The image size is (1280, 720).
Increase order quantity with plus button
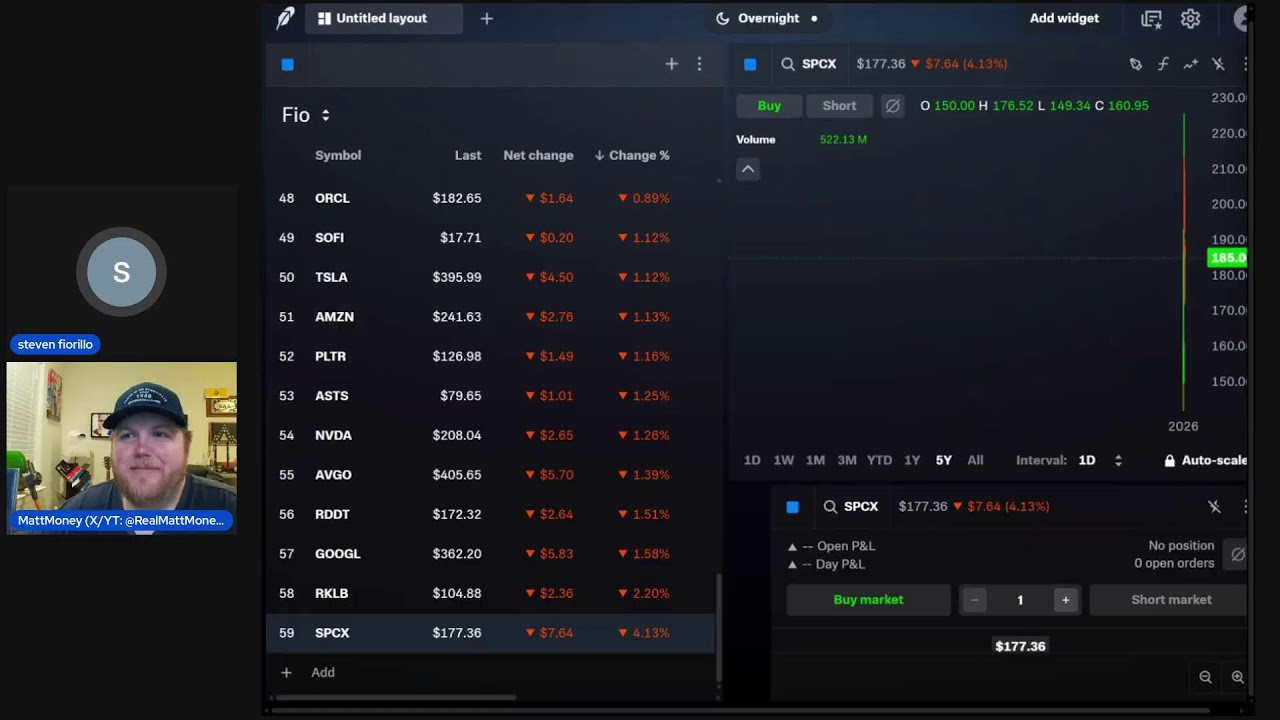click(1066, 600)
